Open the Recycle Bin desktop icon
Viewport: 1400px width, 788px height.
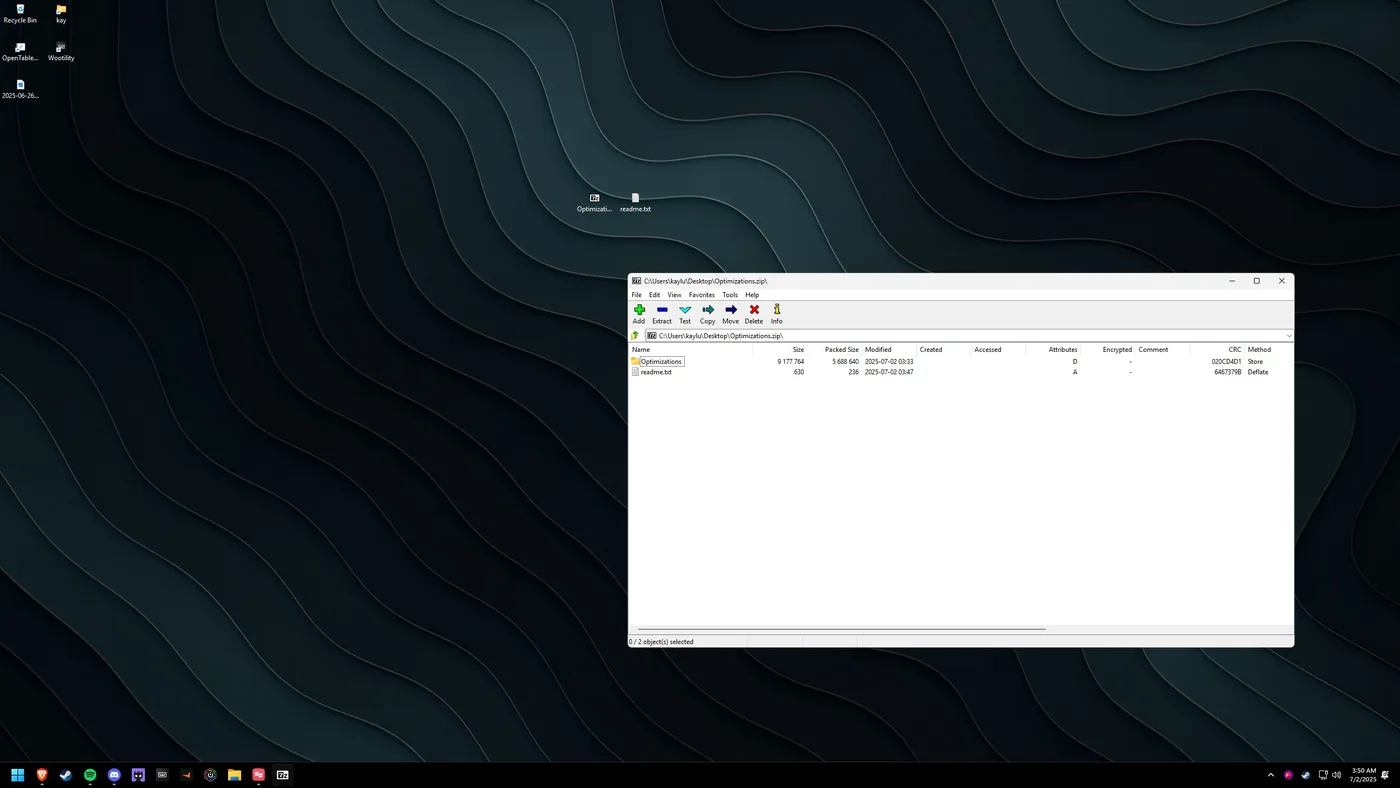coord(20,14)
